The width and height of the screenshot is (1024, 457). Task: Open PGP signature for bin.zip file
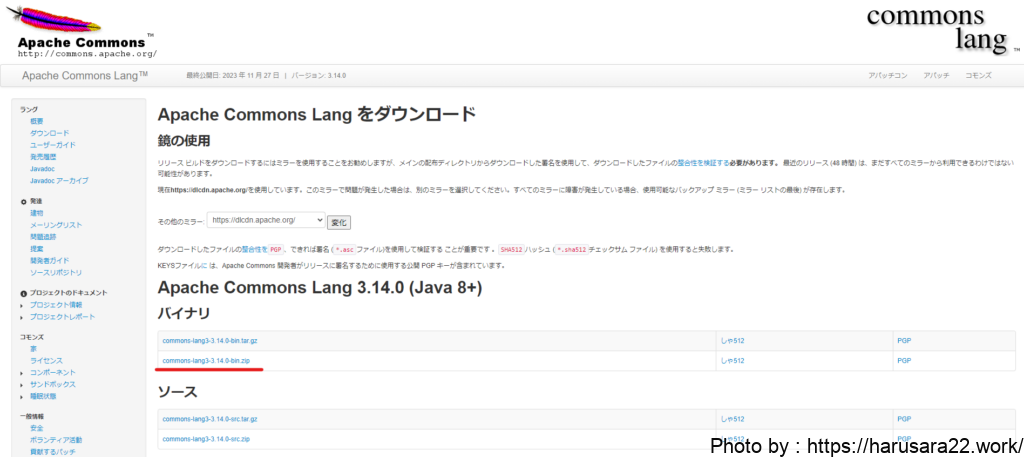[903, 360]
